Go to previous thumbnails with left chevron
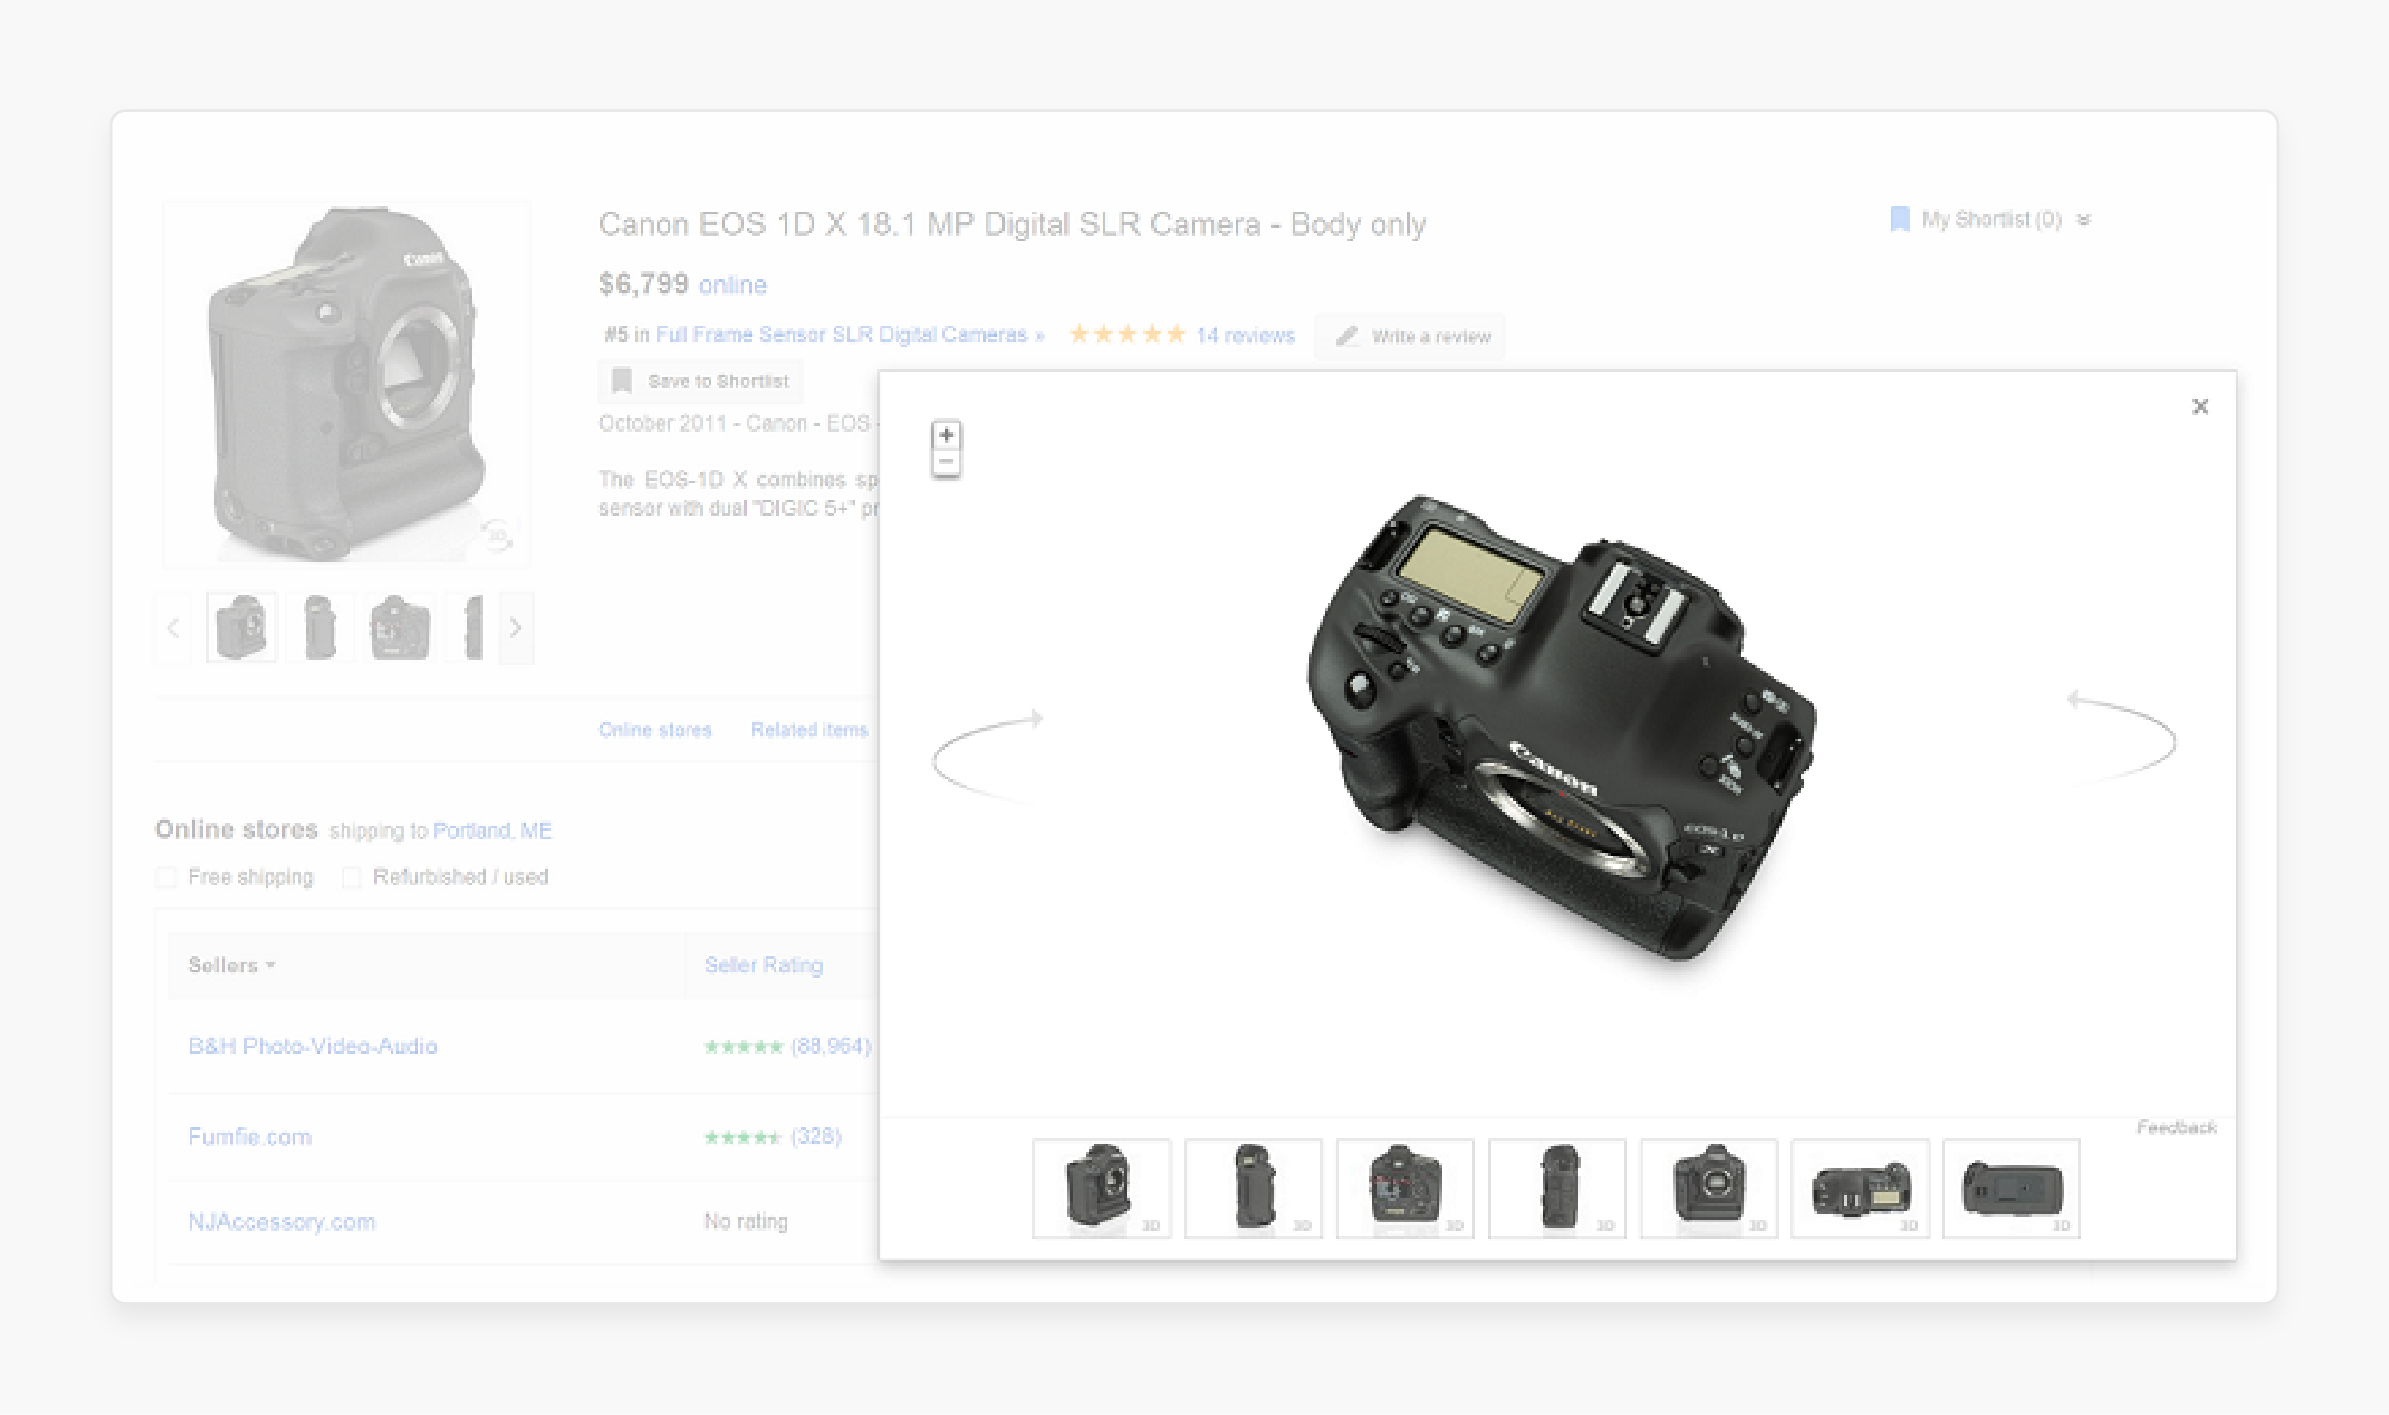The height and width of the screenshot is (1415, 2389). pyautogui.click(x=173, y=628)
